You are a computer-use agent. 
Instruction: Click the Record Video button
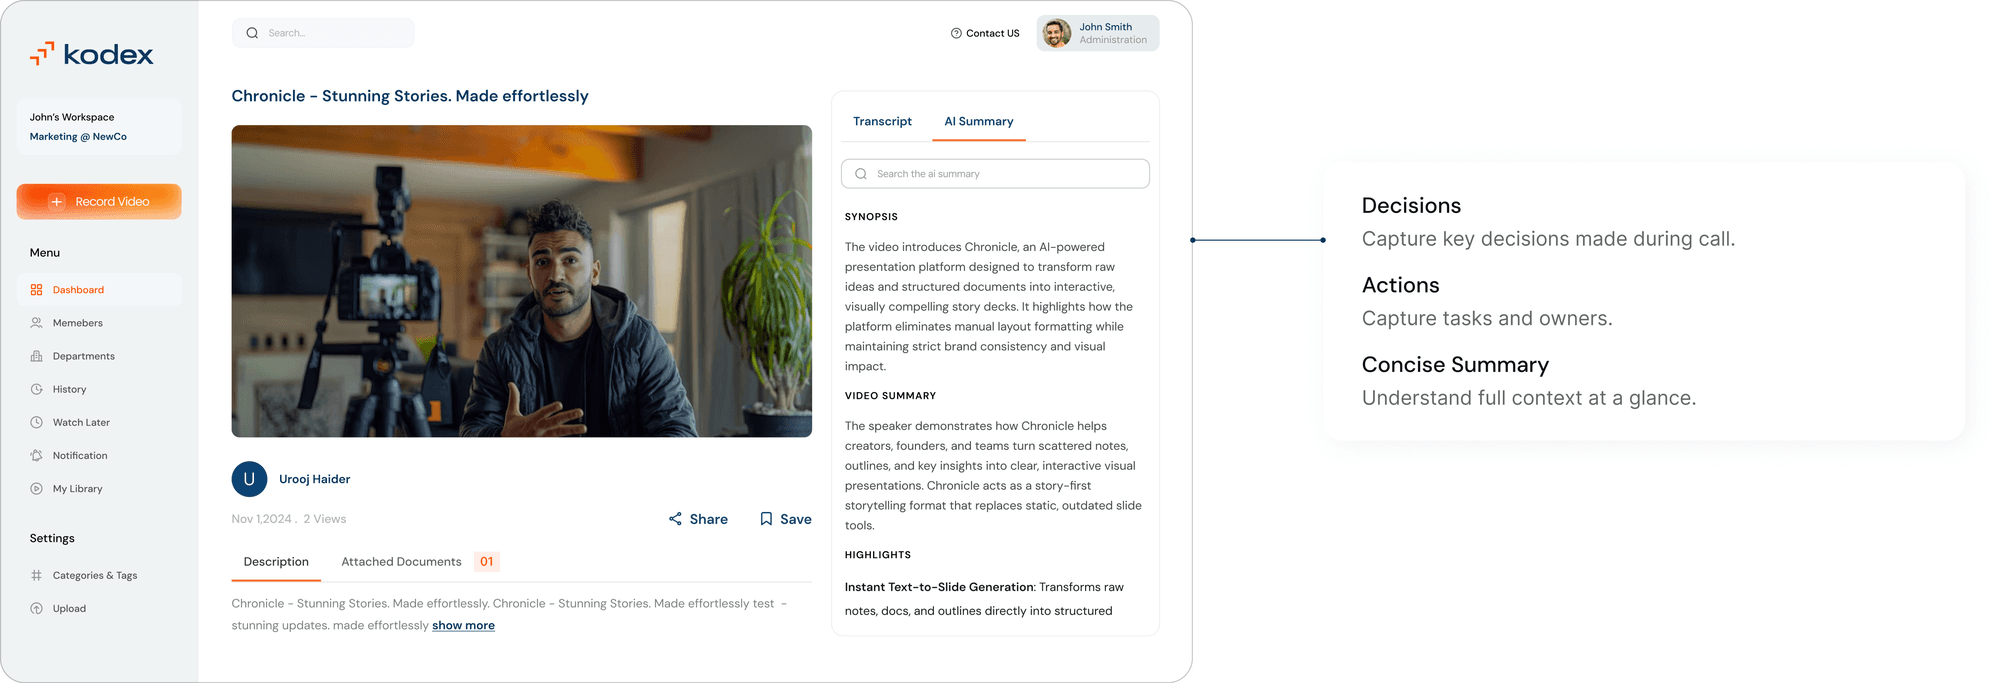(99, 201)
